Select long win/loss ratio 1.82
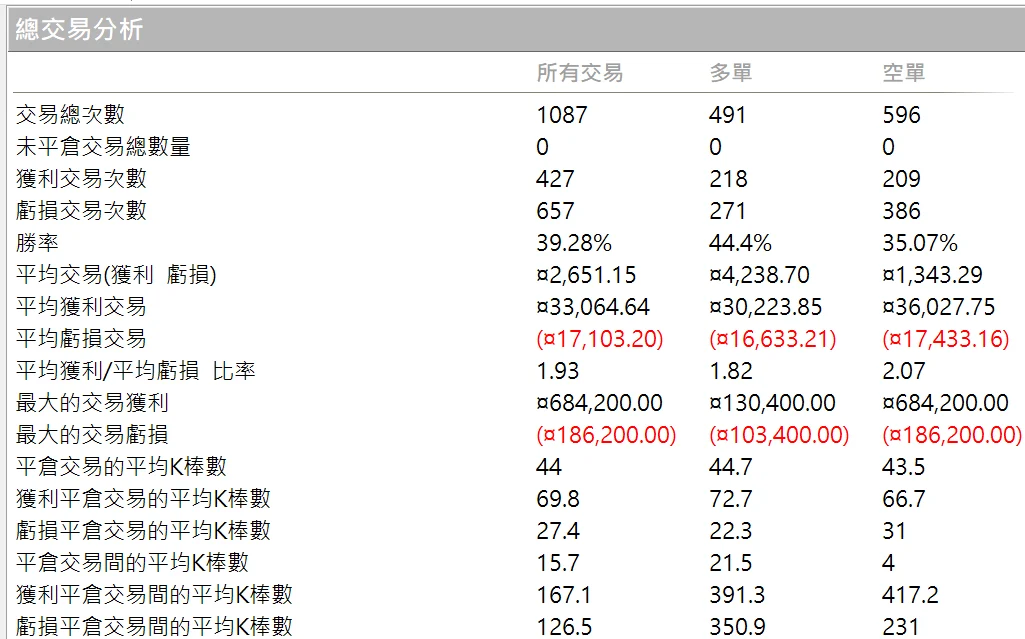The image size is (1025, 639). pos(731,371)
